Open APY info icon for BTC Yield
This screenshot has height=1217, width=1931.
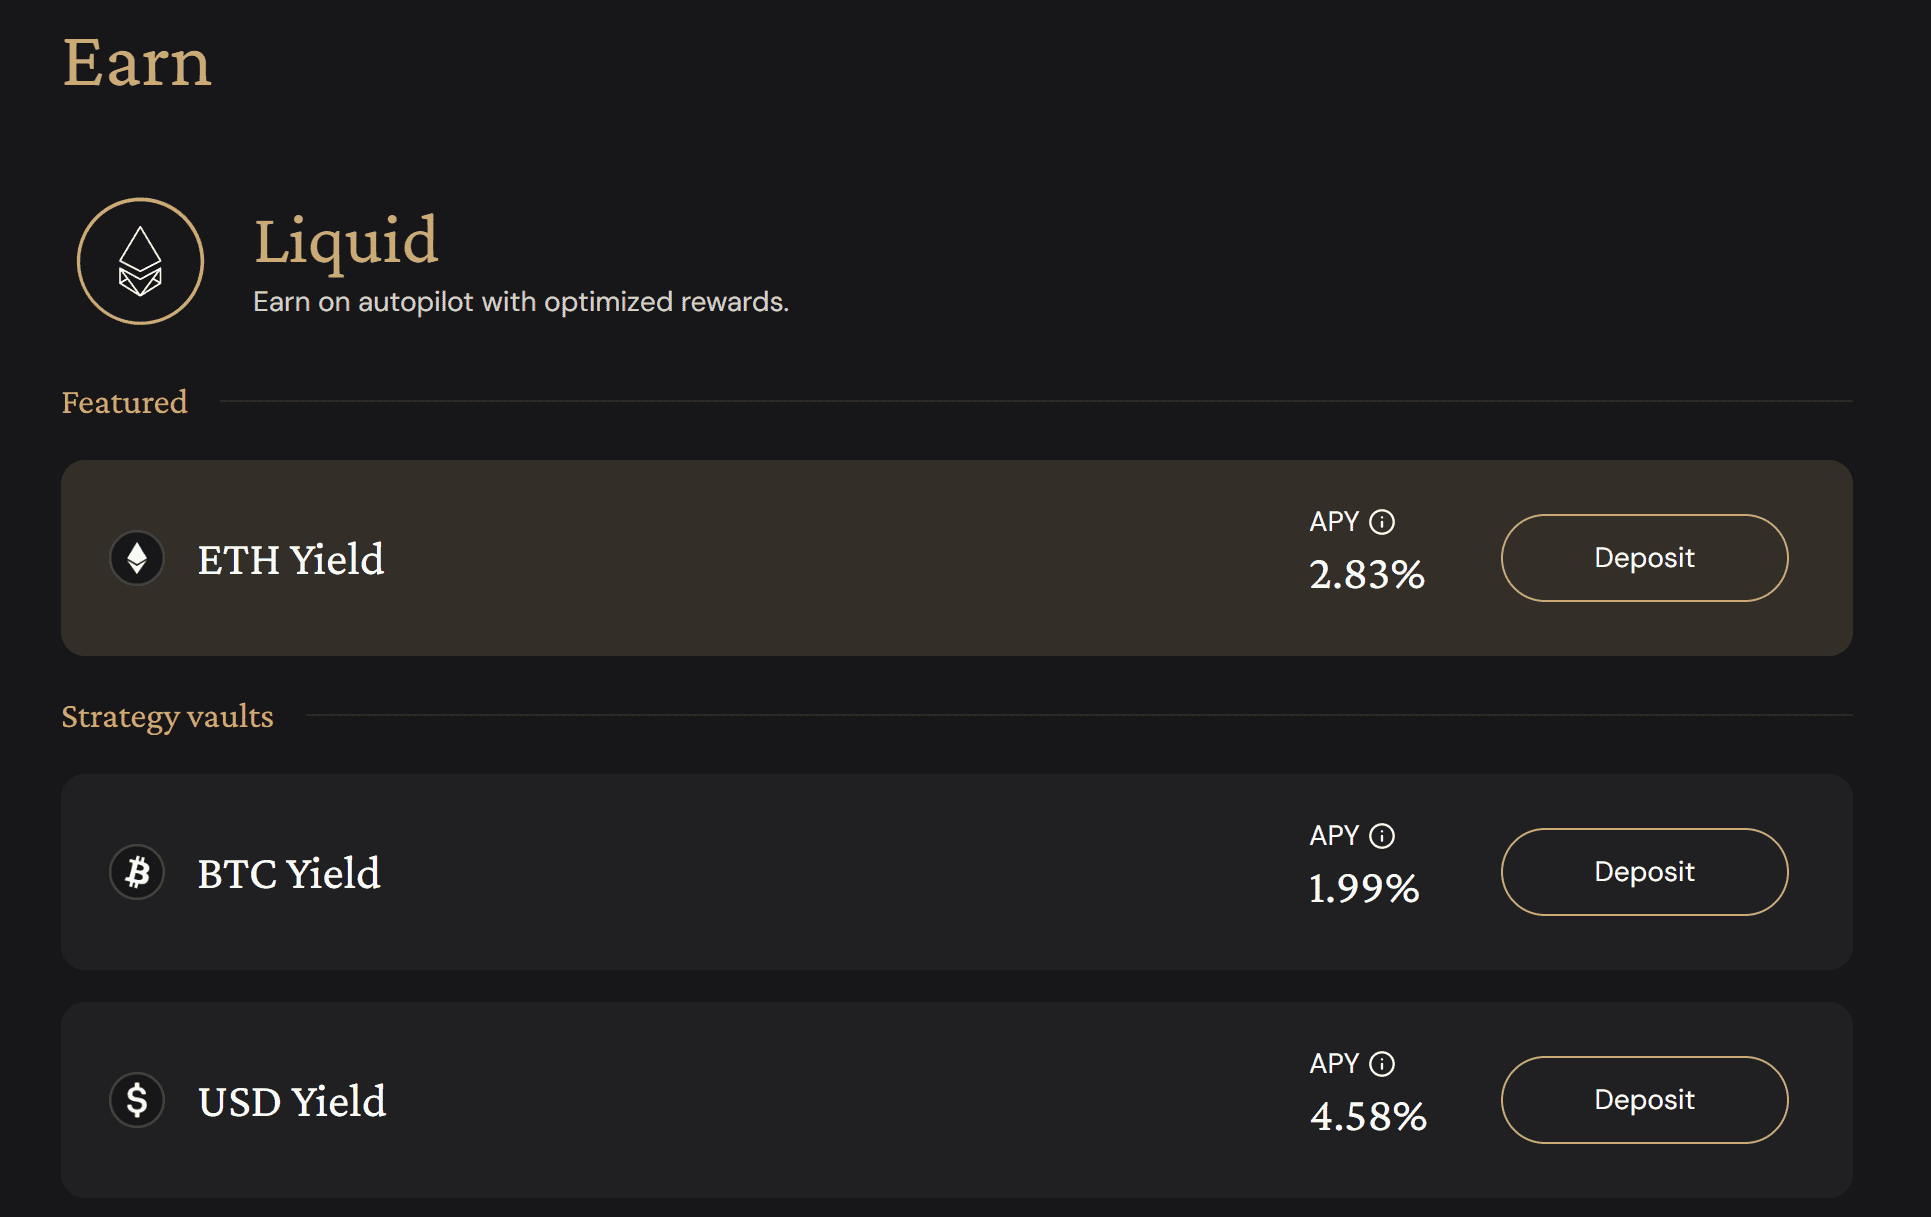[1382, 836]
